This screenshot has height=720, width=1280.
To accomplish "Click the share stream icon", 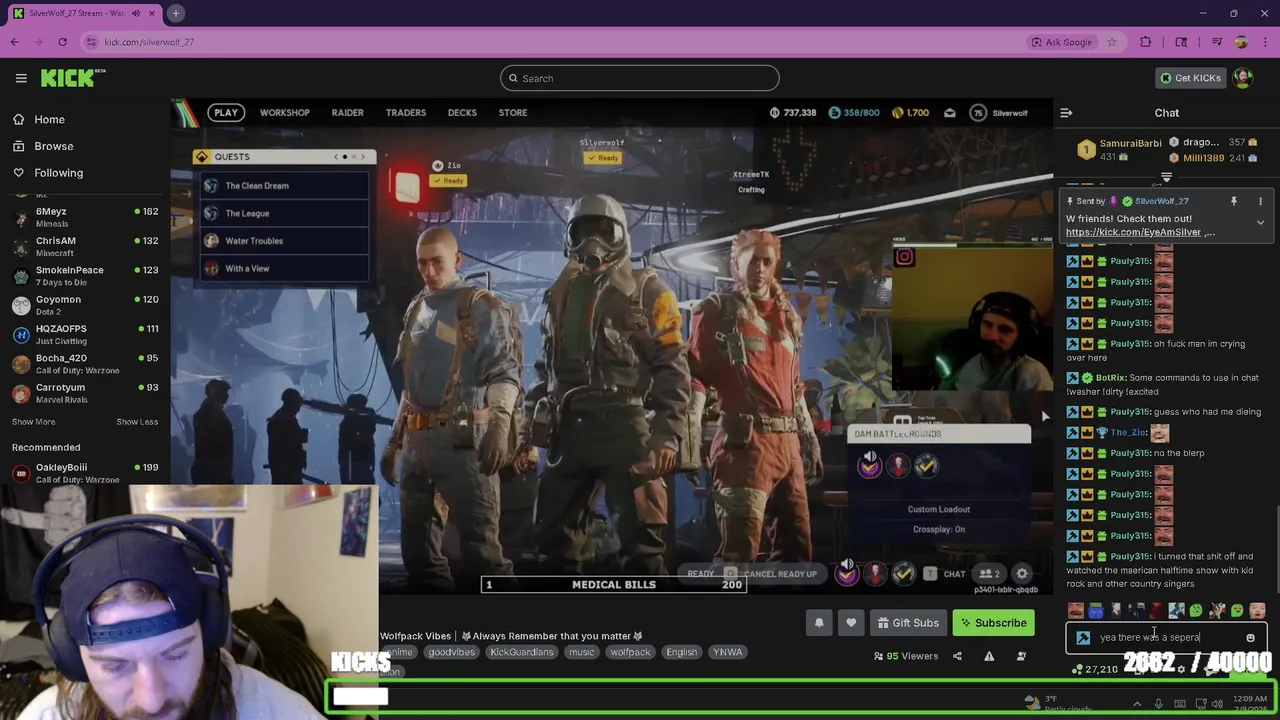I will 957,656.
